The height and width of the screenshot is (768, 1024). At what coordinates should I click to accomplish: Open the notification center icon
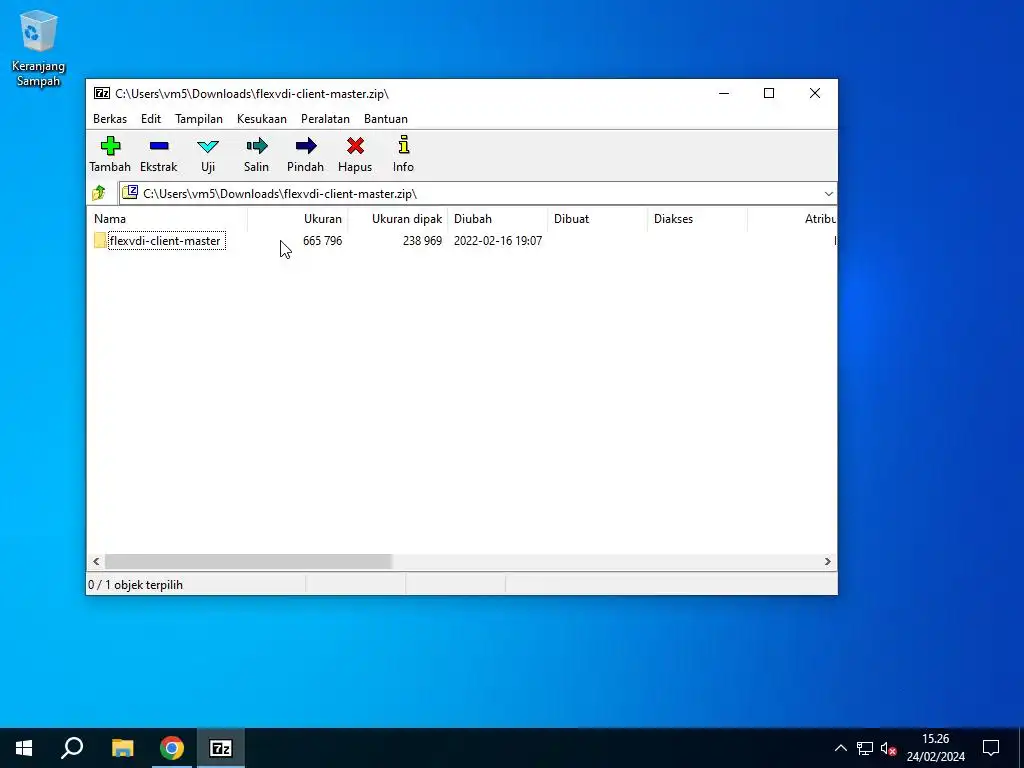(x=991, y=748)
